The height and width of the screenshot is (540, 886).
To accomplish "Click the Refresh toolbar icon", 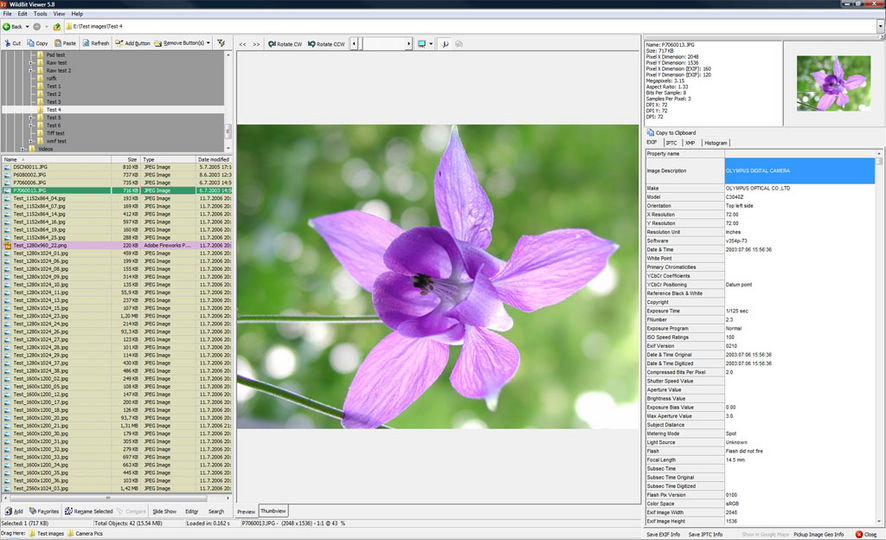I will (86, 43).
